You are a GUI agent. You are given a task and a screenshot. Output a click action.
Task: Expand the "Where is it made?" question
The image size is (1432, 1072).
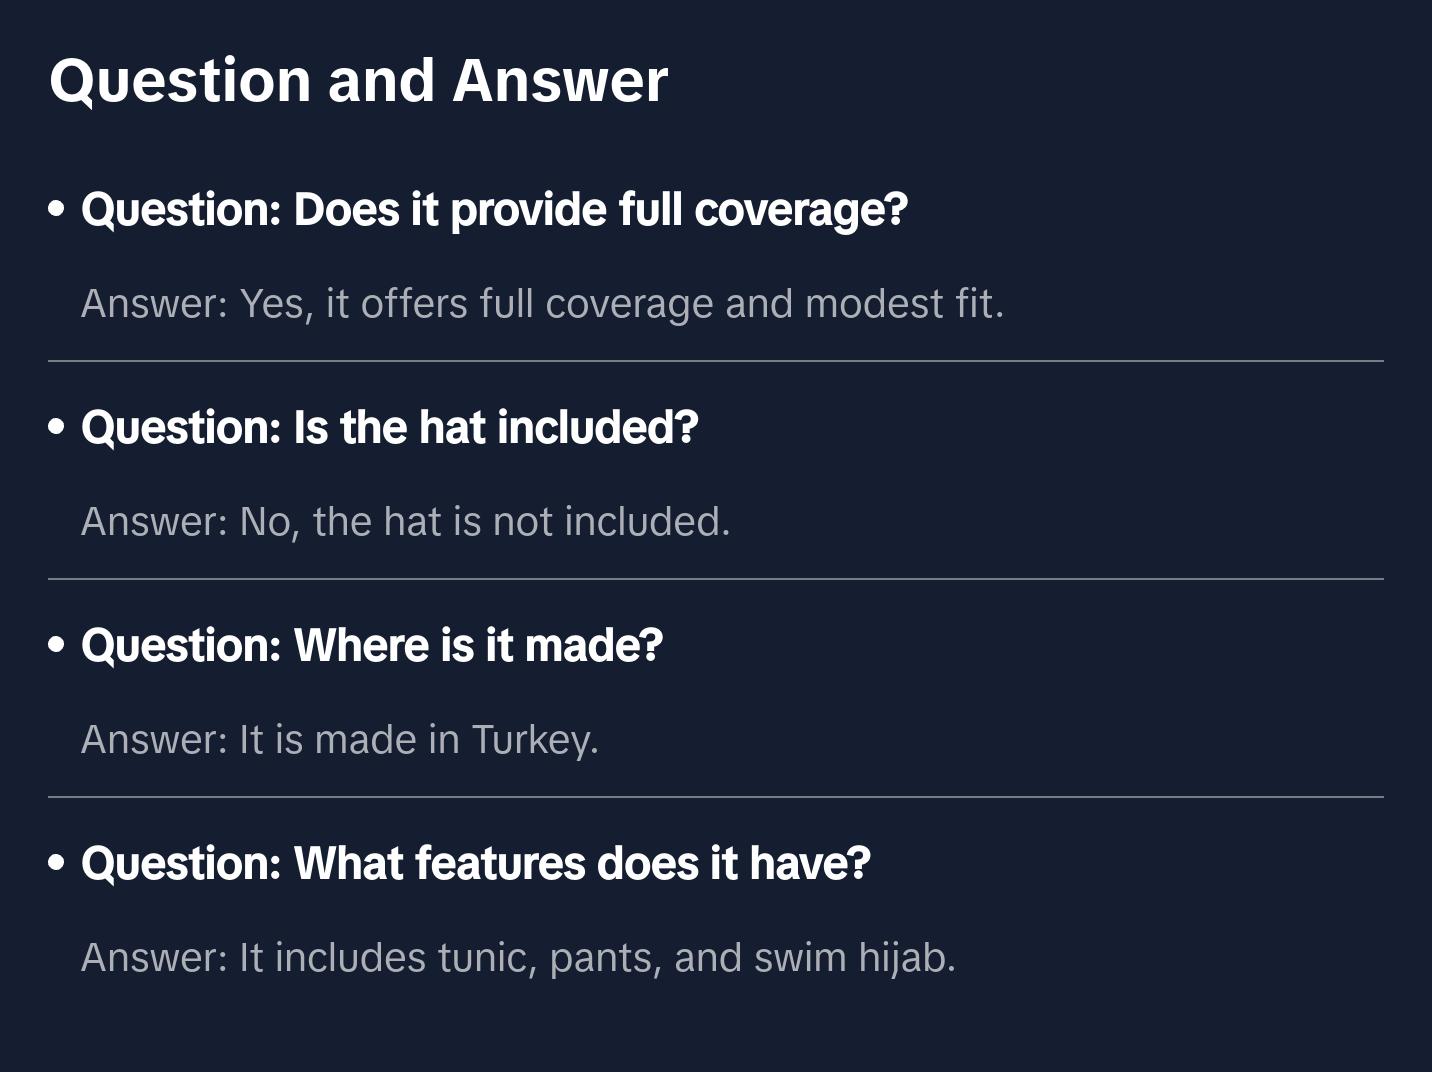[372, 646]
